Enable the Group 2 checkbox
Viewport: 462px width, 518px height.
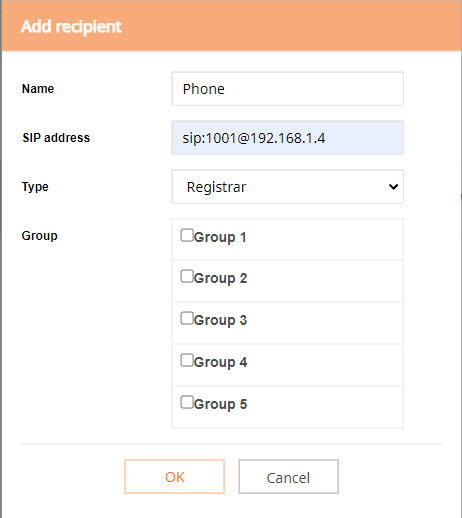click(x=187, y=276)
